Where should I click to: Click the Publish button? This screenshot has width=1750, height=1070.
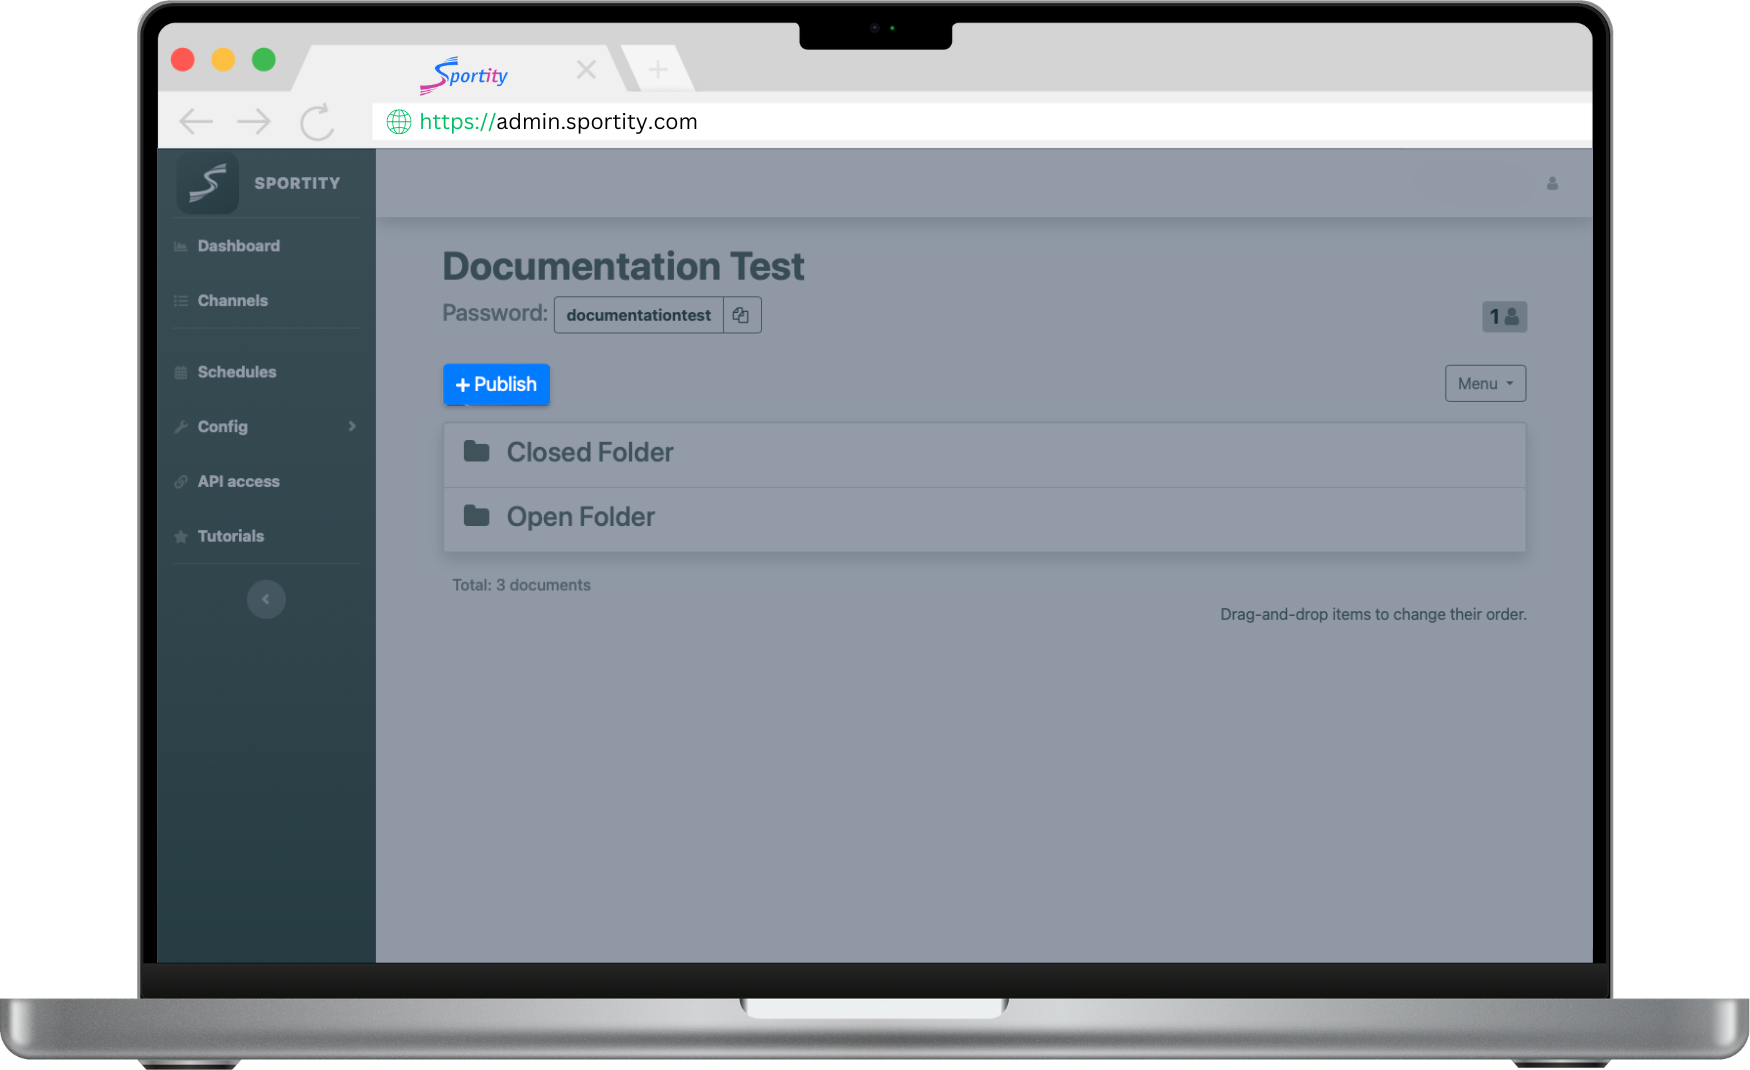(496, 384)
